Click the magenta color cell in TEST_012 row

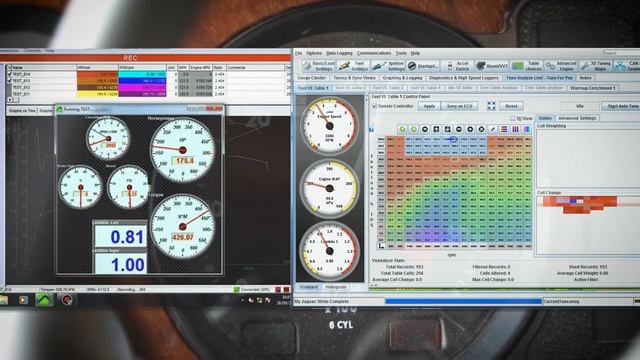click(x=142, y=87)
